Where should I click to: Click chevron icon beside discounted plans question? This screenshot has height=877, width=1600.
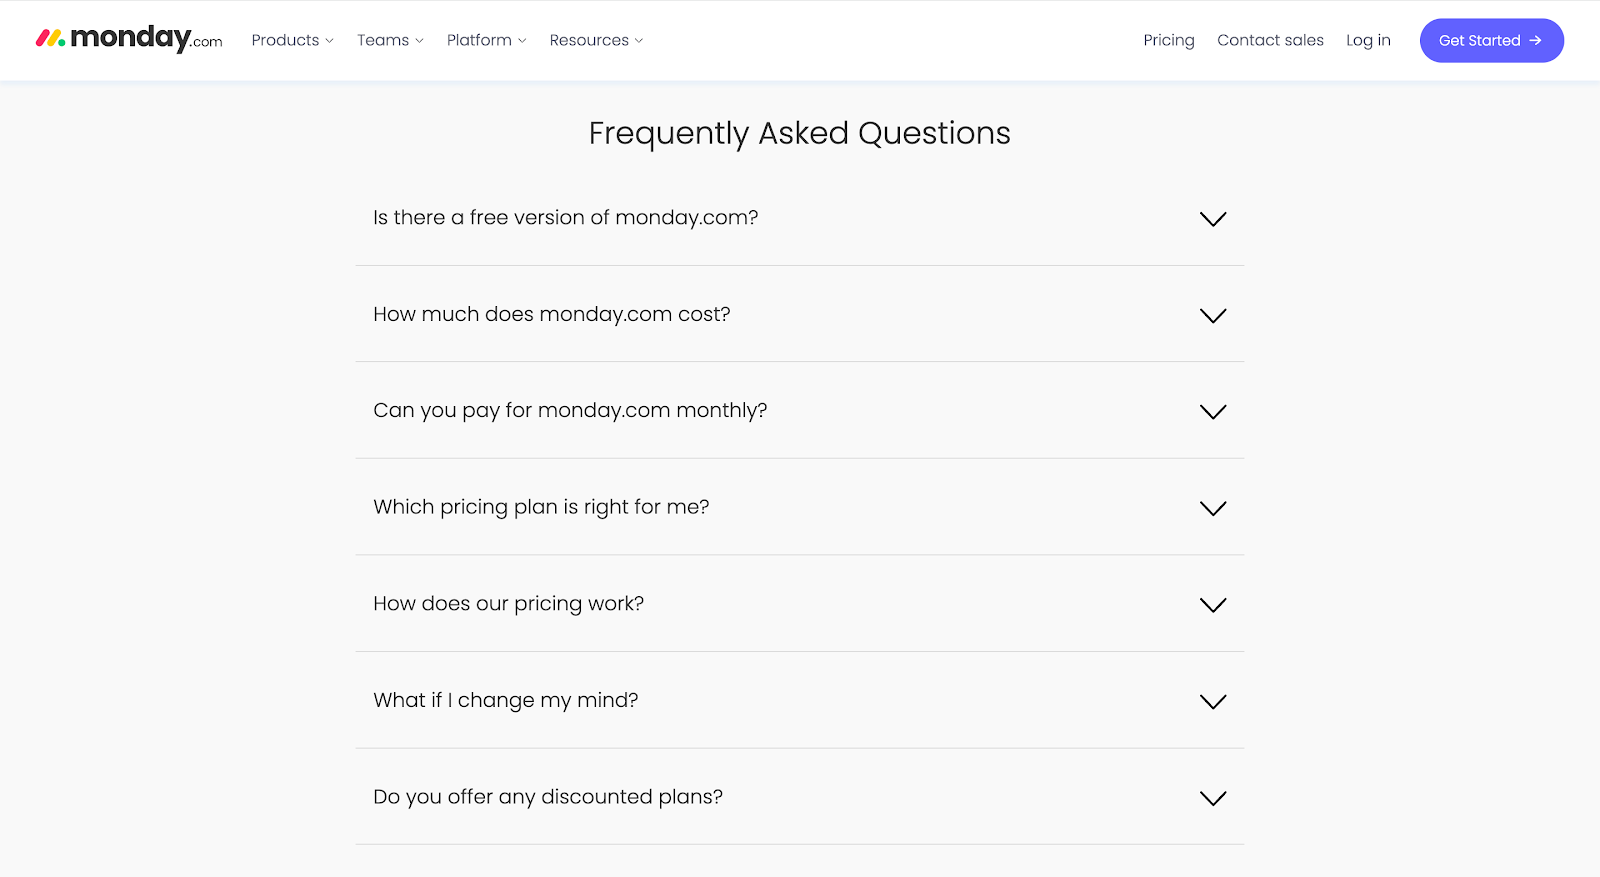click(1212, 798)
